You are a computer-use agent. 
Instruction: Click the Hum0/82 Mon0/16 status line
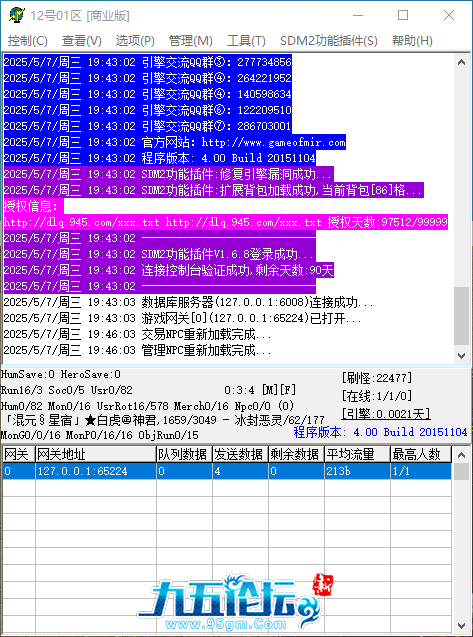pos(147,406)
